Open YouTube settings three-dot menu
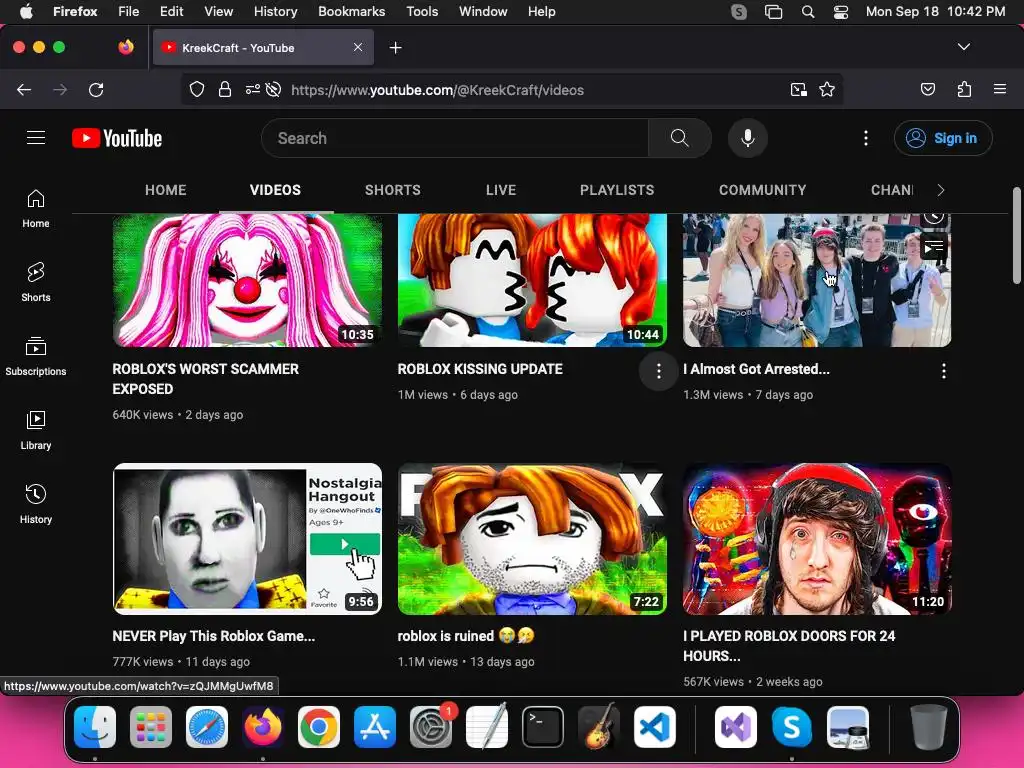The image size is (1024, 768). pyautogui.click(x=866, y=138)
